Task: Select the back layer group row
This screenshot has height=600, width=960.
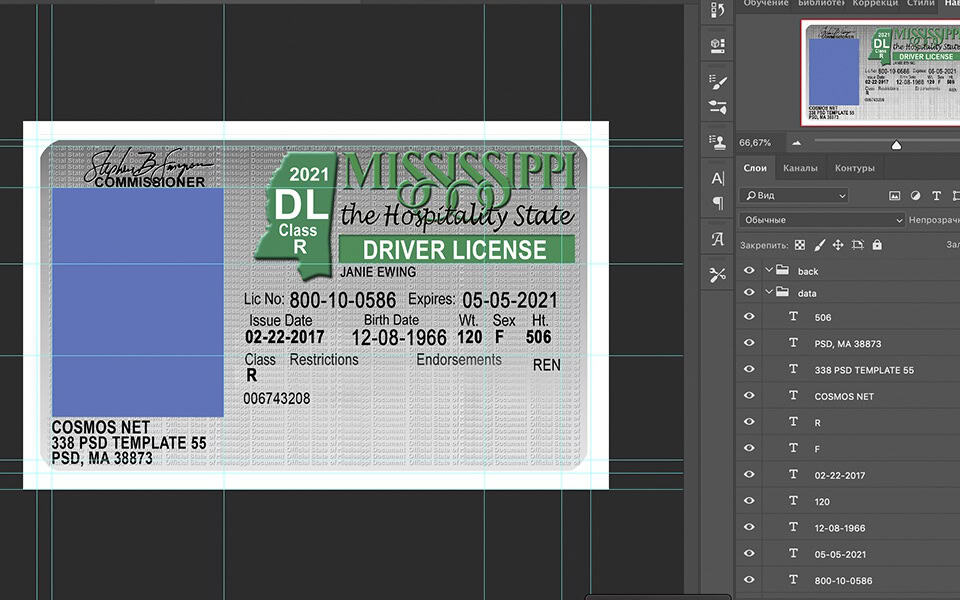Action: point(849,271)
